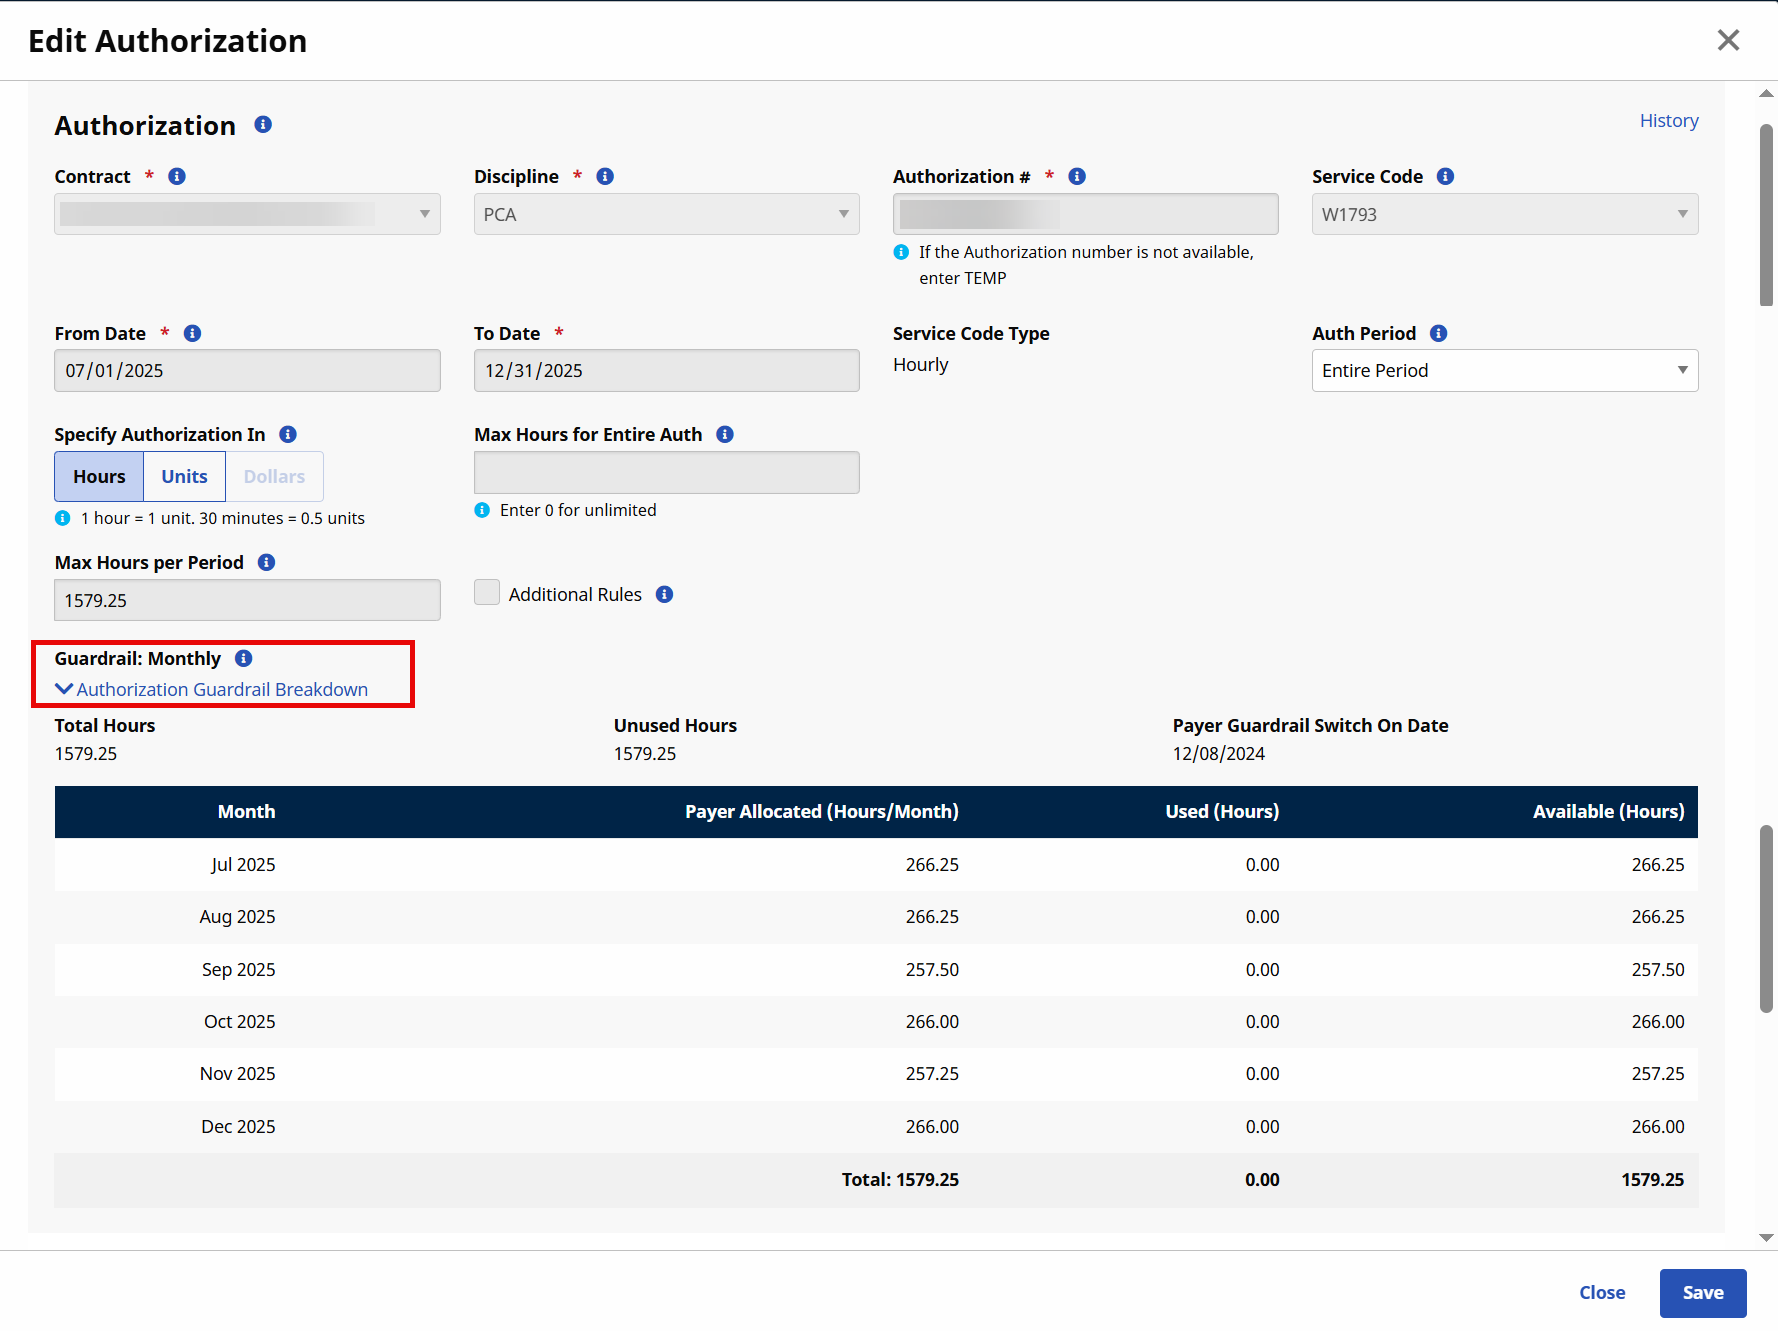Click the Auth Period info icon

click(x=1438, y=334)
